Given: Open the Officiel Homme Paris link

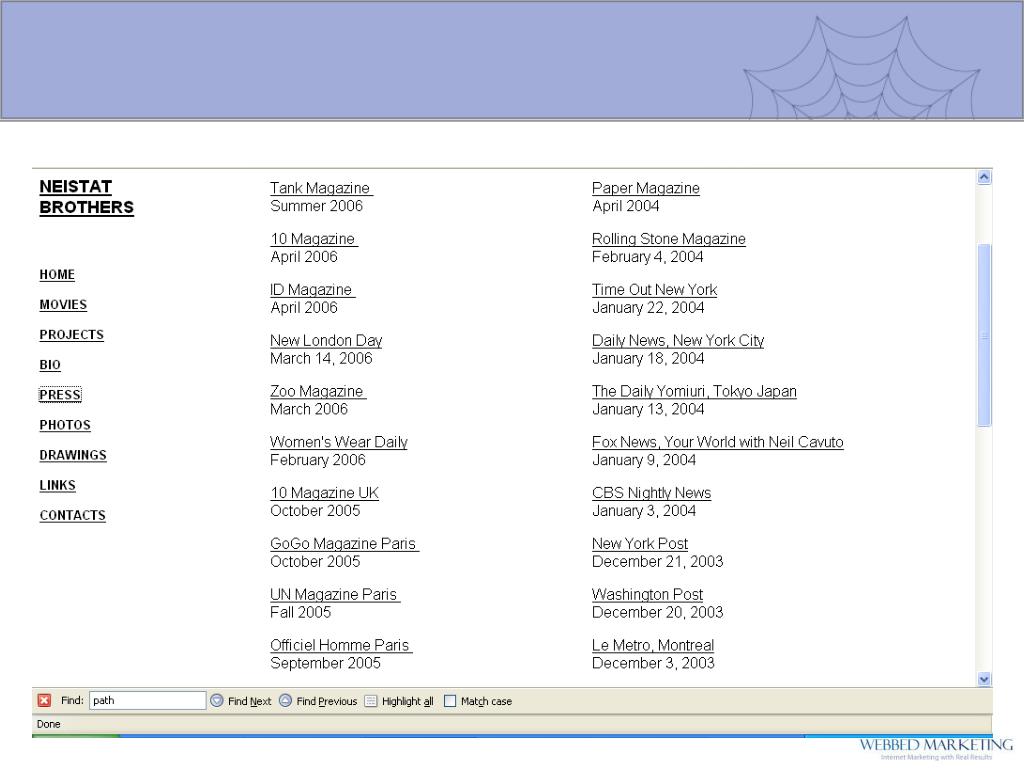Looking at the screenshot, I should pyautogui.click(x=341, y=645).
